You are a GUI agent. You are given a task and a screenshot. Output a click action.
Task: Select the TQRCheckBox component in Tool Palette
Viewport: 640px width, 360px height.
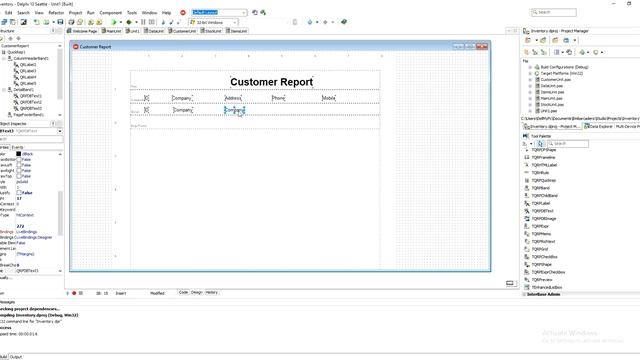[544, 257]
